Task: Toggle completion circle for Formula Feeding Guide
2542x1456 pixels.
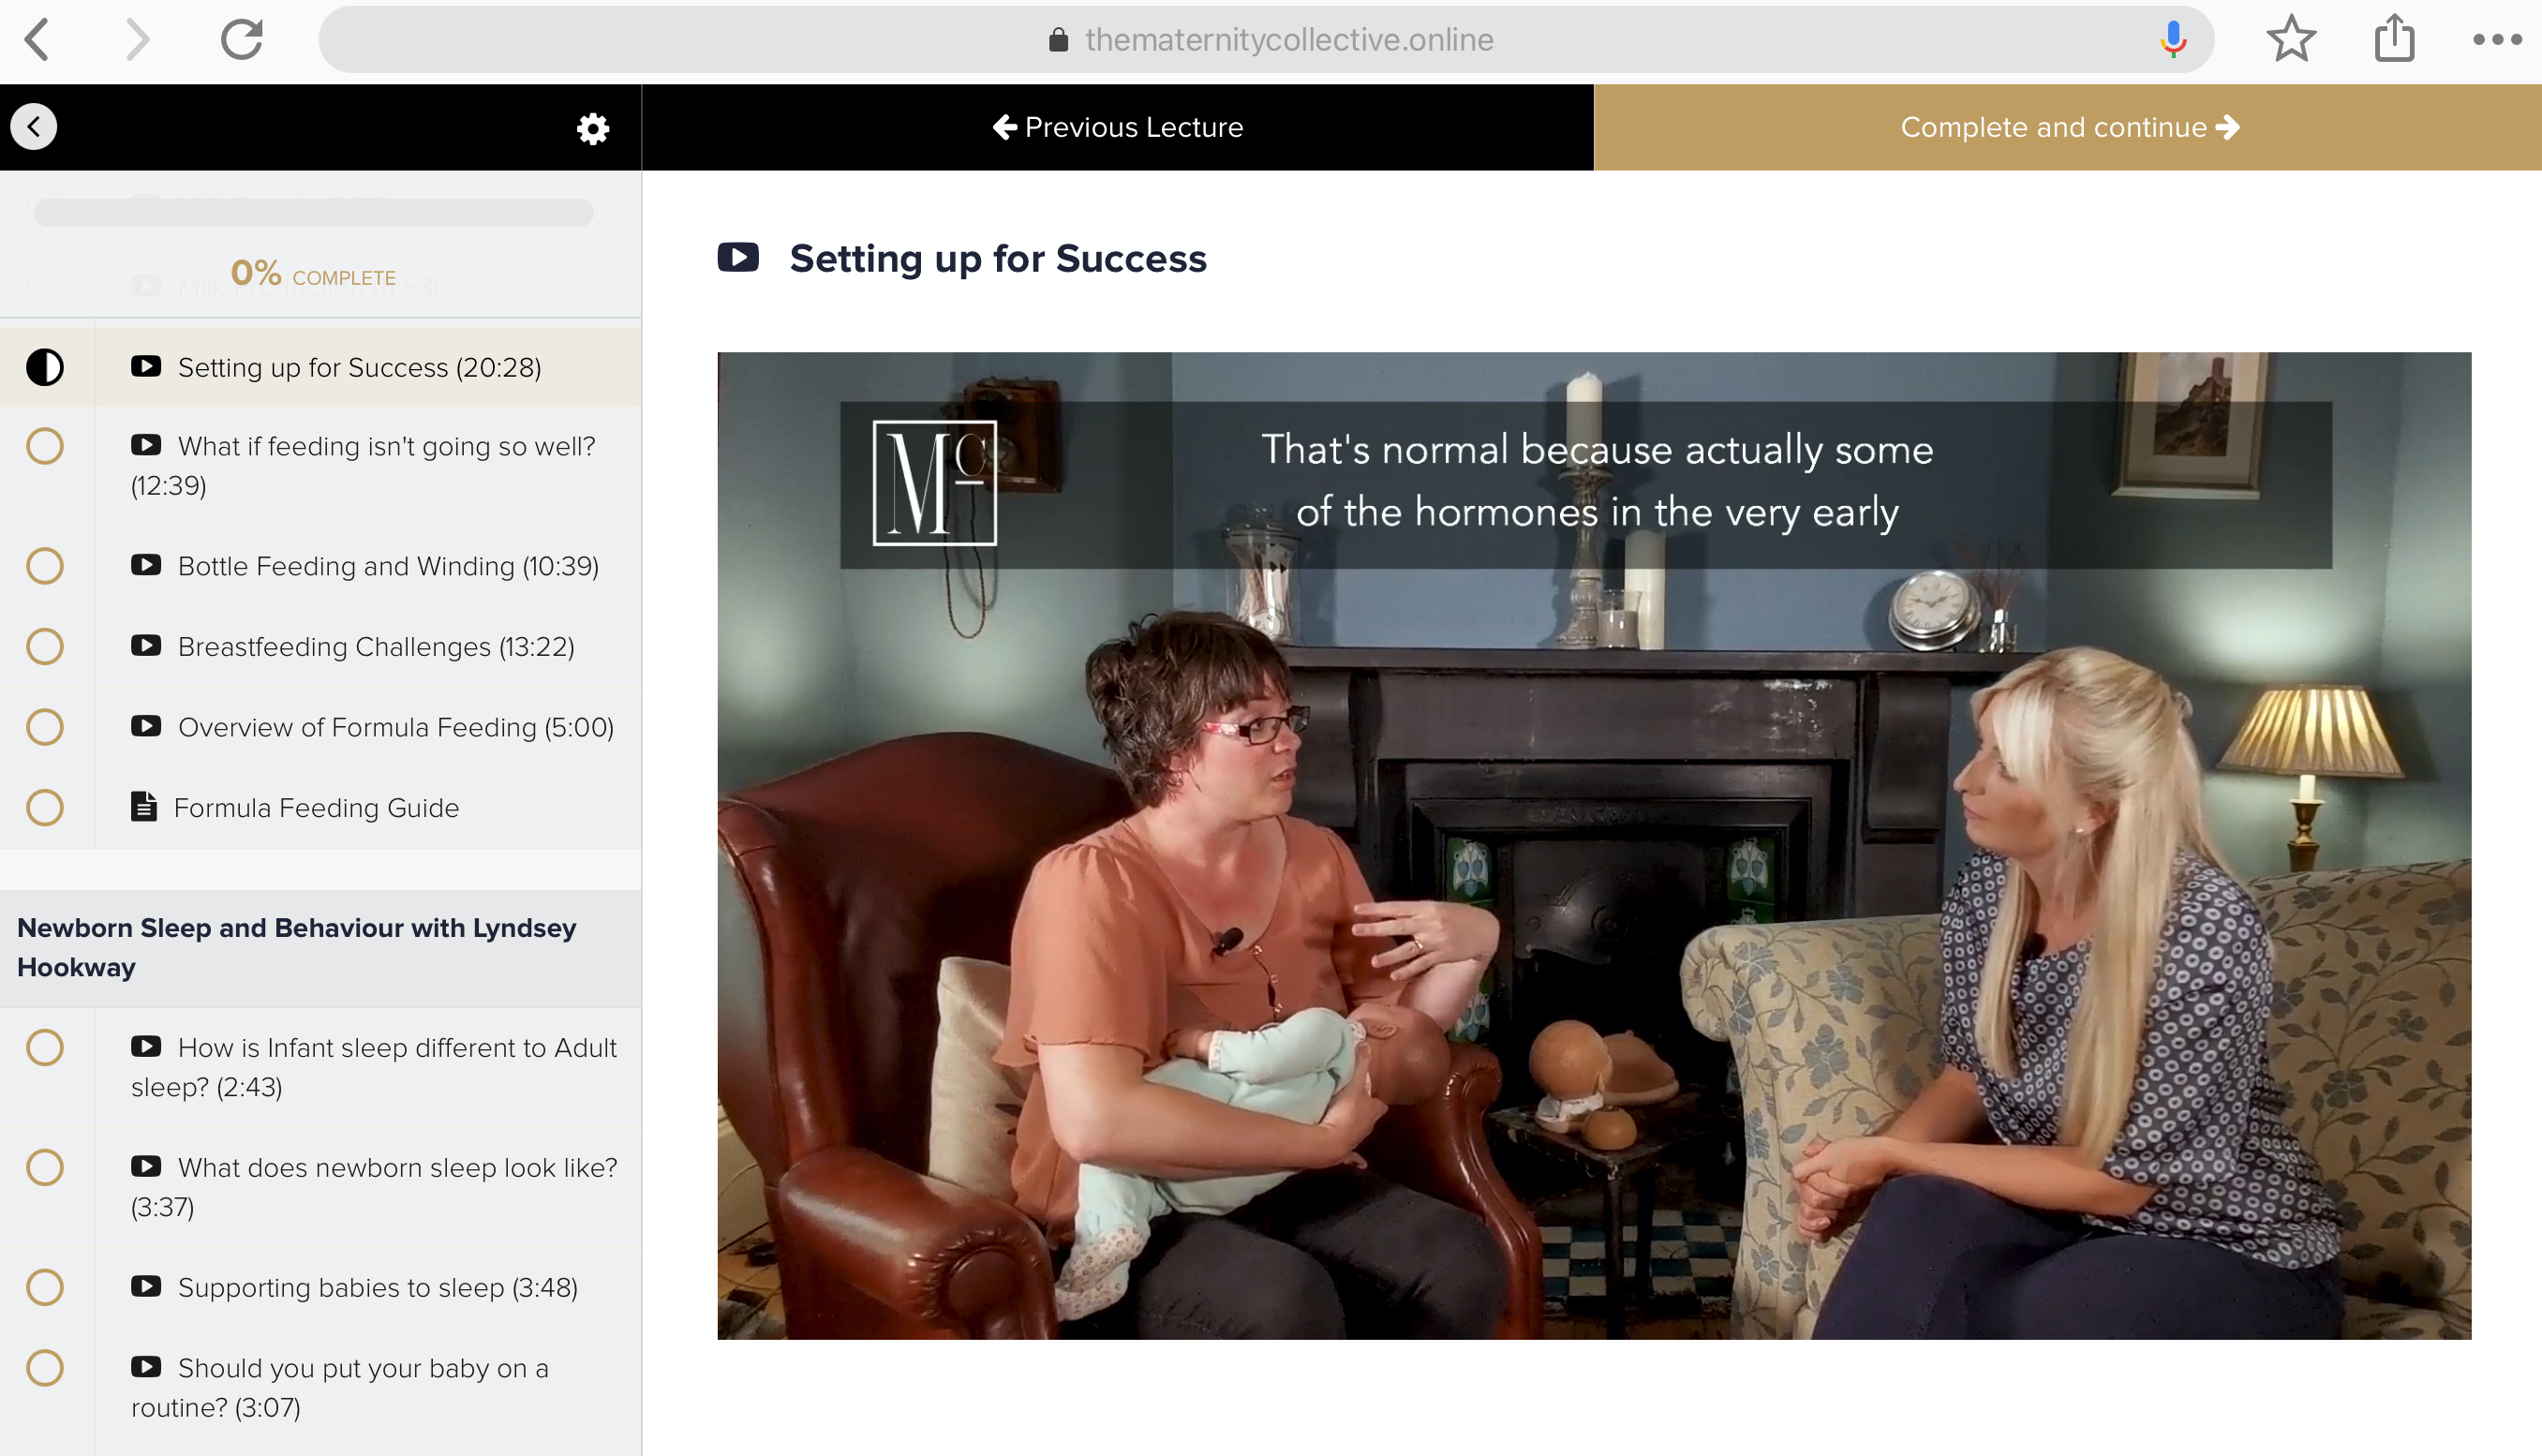Action: pyautogui.click(x=45, y=808)
